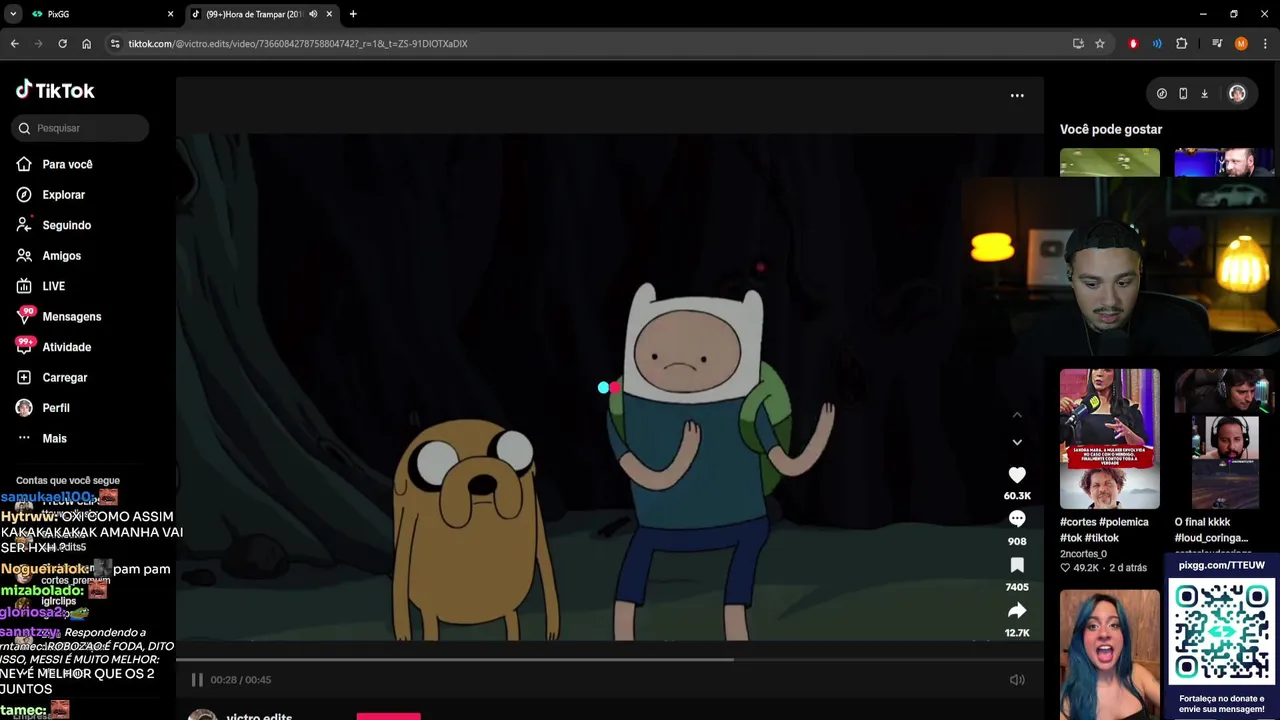Pause the video playback
The height and width of the screenshot is (720, 1280).
click(197, 680)
